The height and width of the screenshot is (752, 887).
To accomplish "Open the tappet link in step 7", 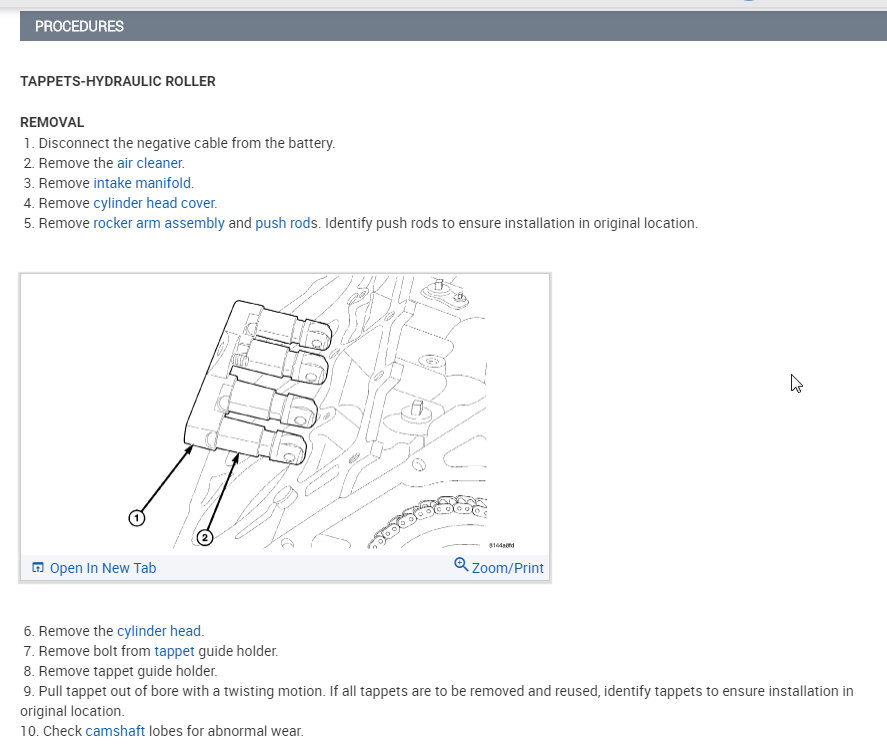I will coord(174,651).
